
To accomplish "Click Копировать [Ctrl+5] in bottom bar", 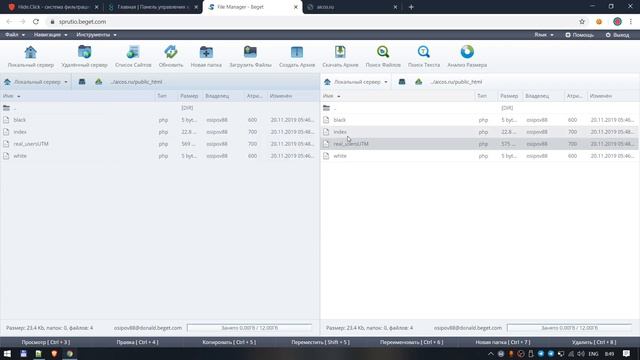I will (x=229, y=342).
